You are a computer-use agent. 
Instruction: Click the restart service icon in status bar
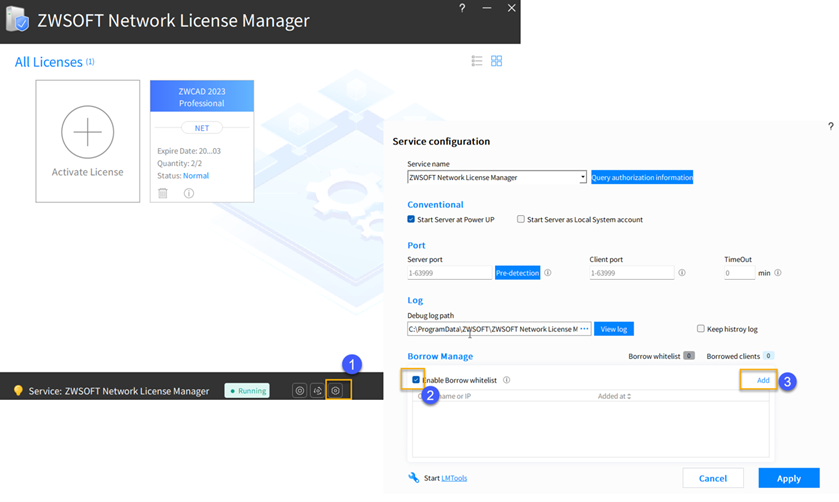click(x=317, y=390)
